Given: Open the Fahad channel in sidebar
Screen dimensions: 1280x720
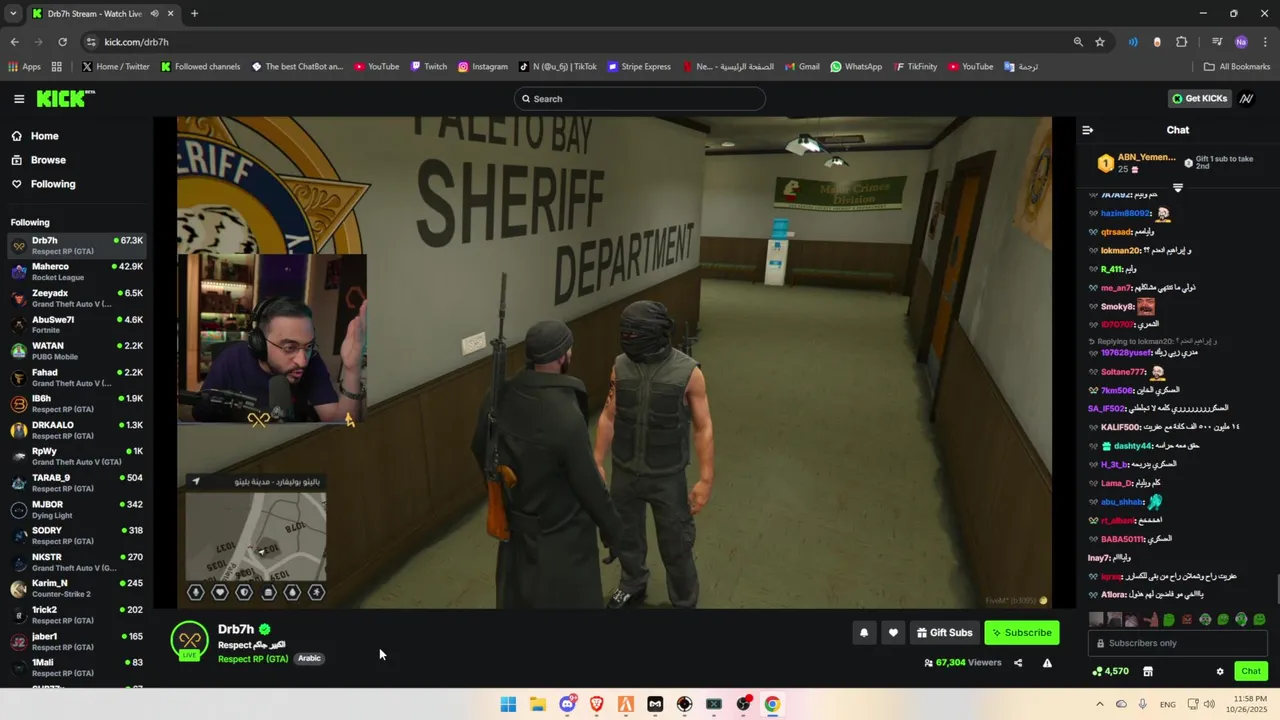Looking at the screenshot, I should coord(77,378).
